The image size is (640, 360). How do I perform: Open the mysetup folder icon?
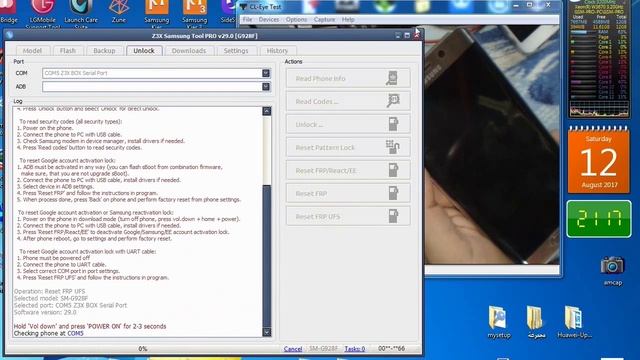(x=498, y=322)
